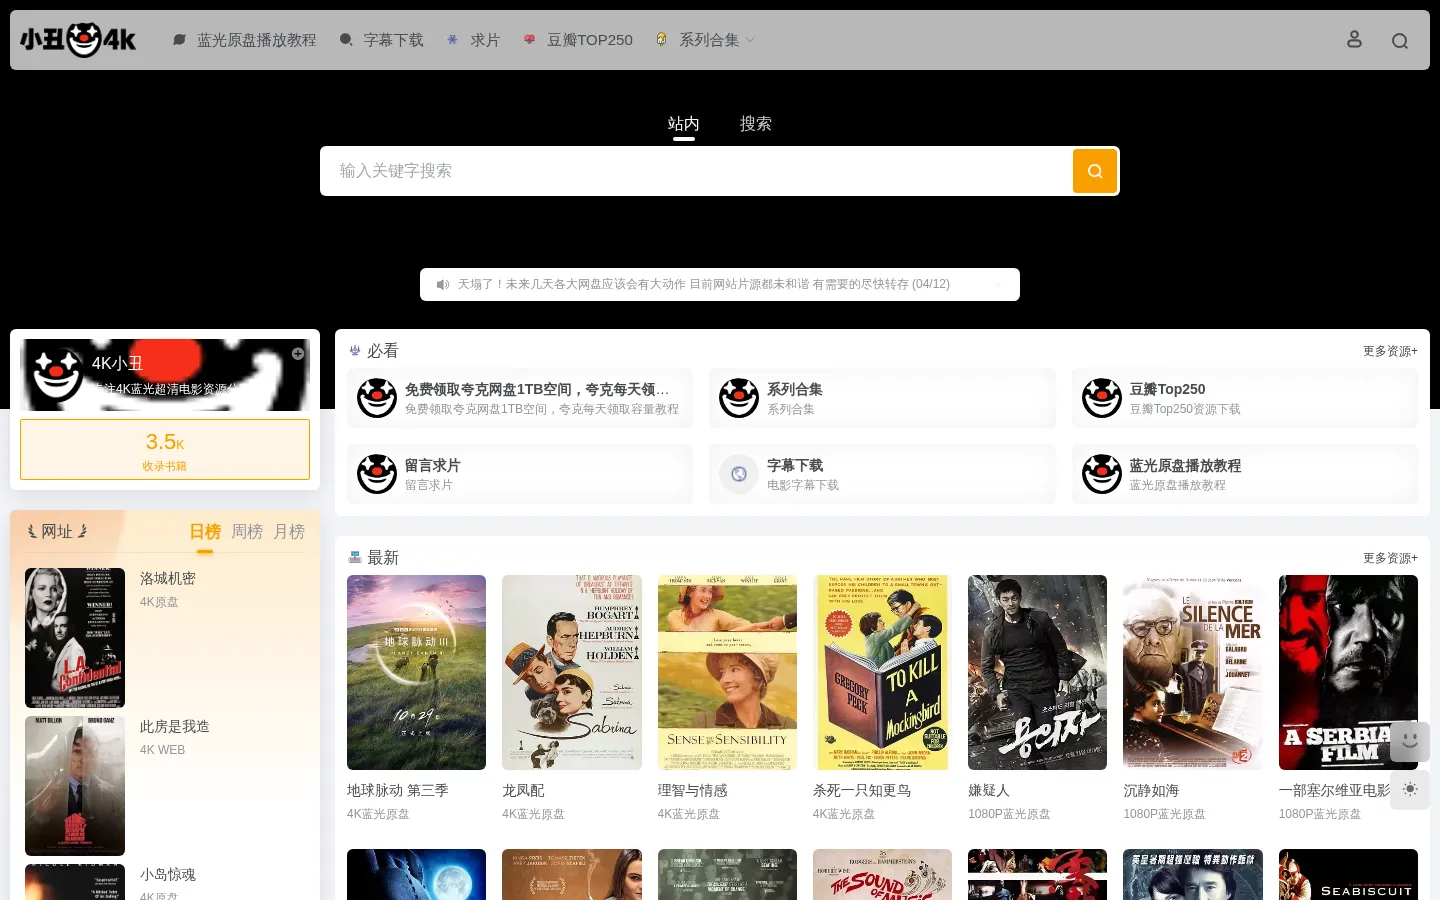Viewport: 1440px width, 900px height.
Task: Open the 3.5K 收录书籍 box
Action: coord(165,450)
